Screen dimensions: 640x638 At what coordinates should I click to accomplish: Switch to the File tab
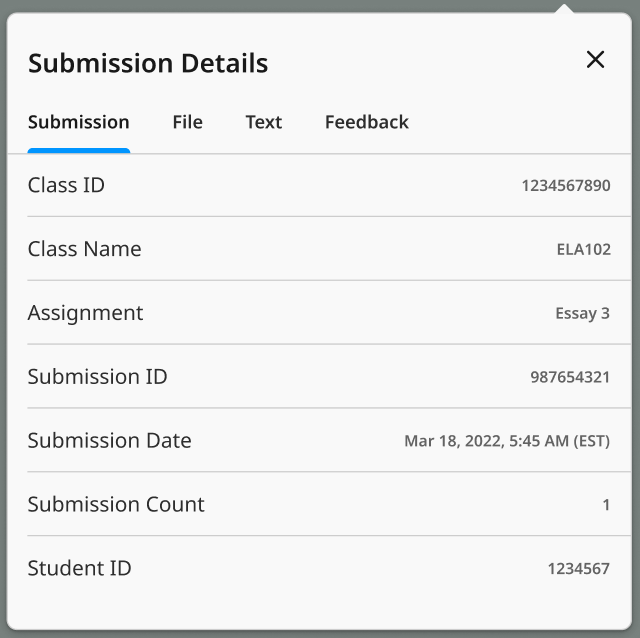tap(187, 122)
